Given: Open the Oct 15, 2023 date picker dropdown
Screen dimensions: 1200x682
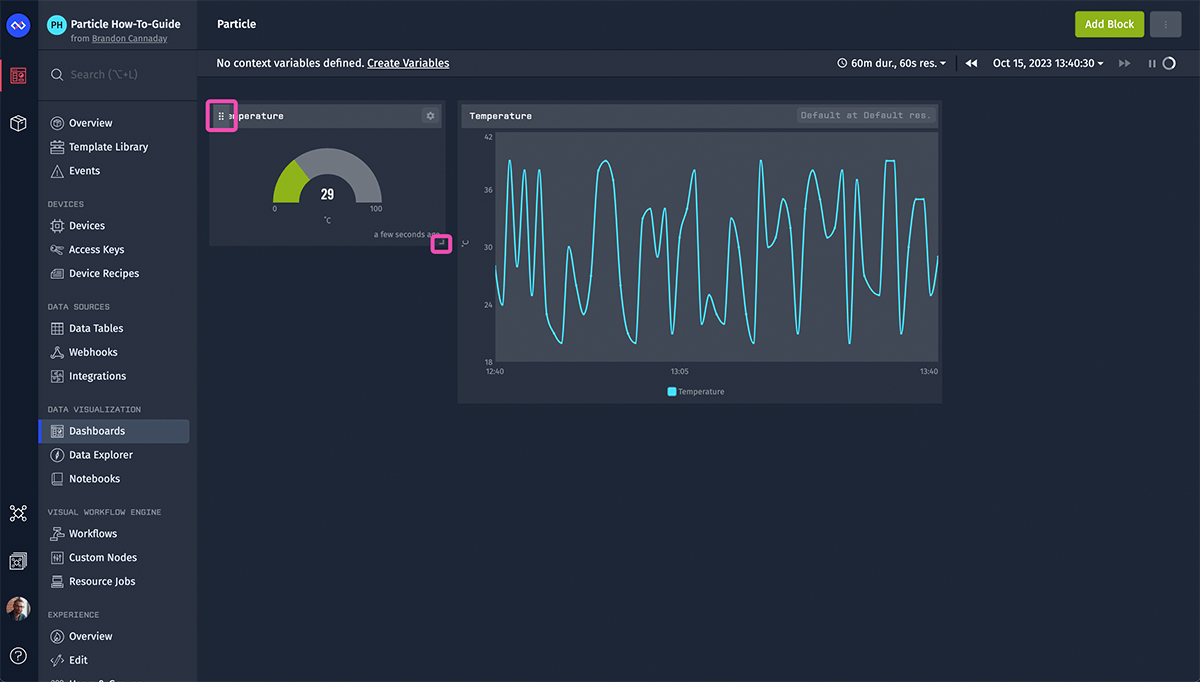Looking at the screenshot, I should click(1048, 63).
